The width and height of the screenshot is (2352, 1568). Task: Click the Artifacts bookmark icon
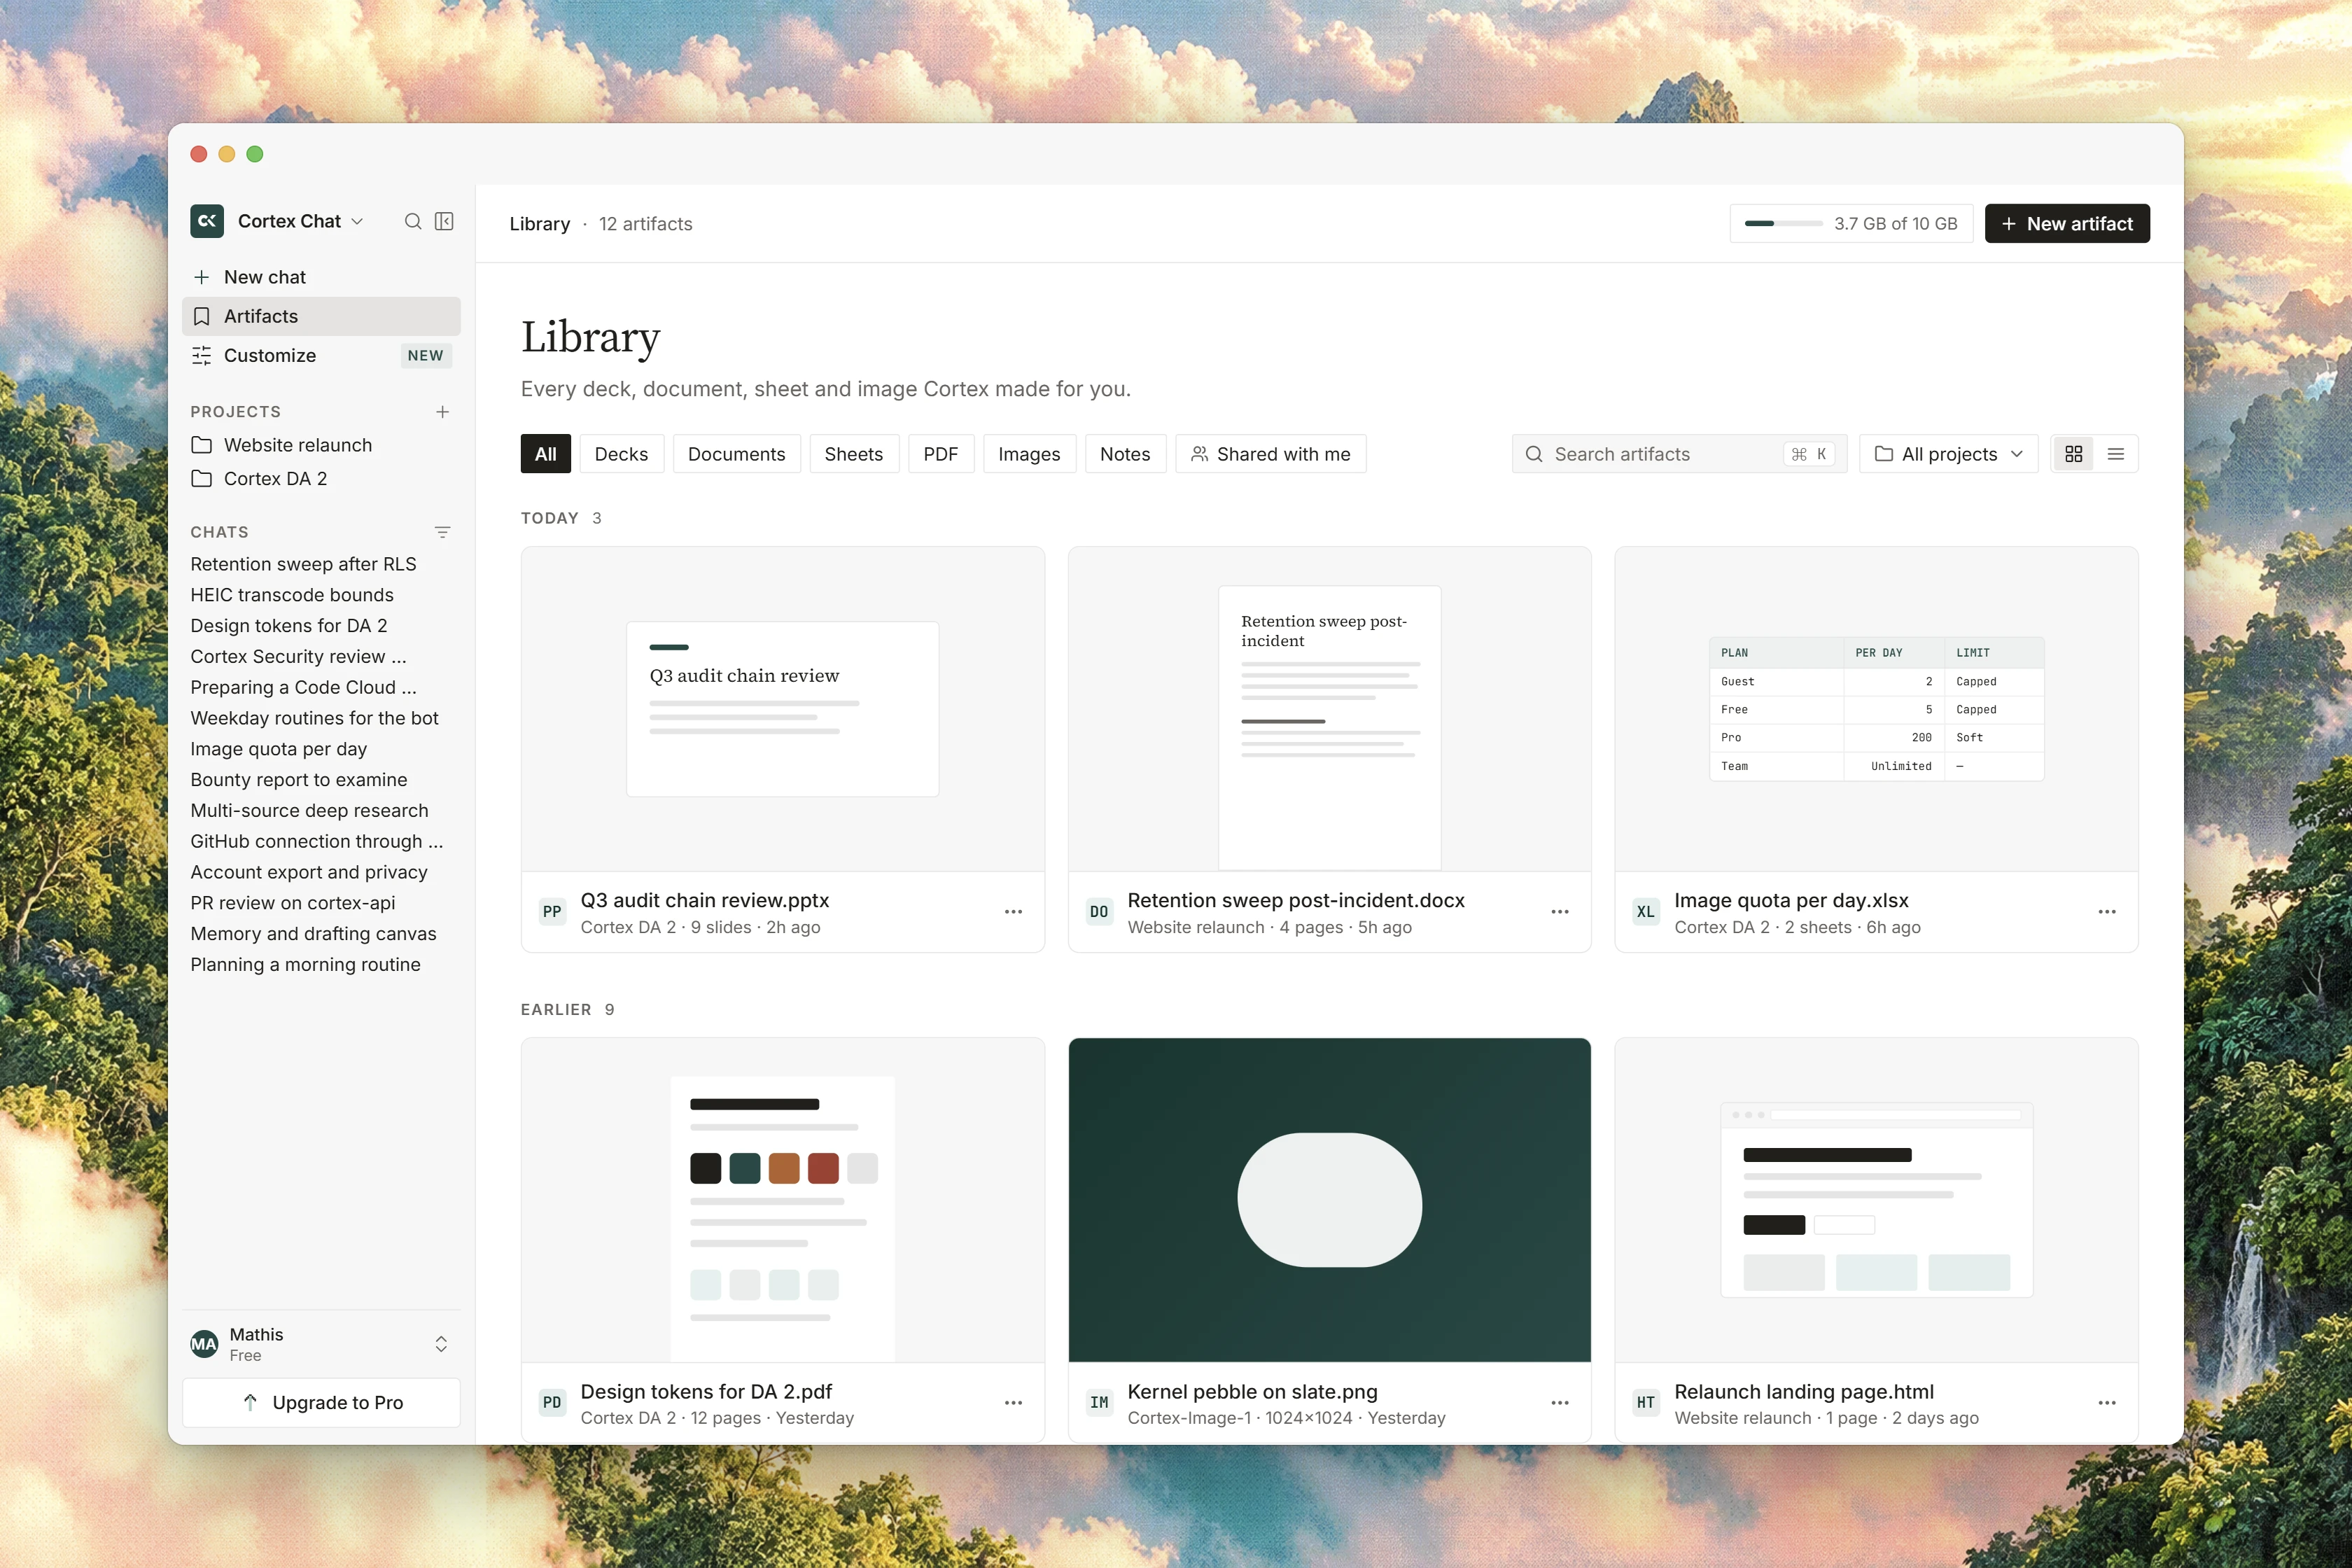(201, 316)
